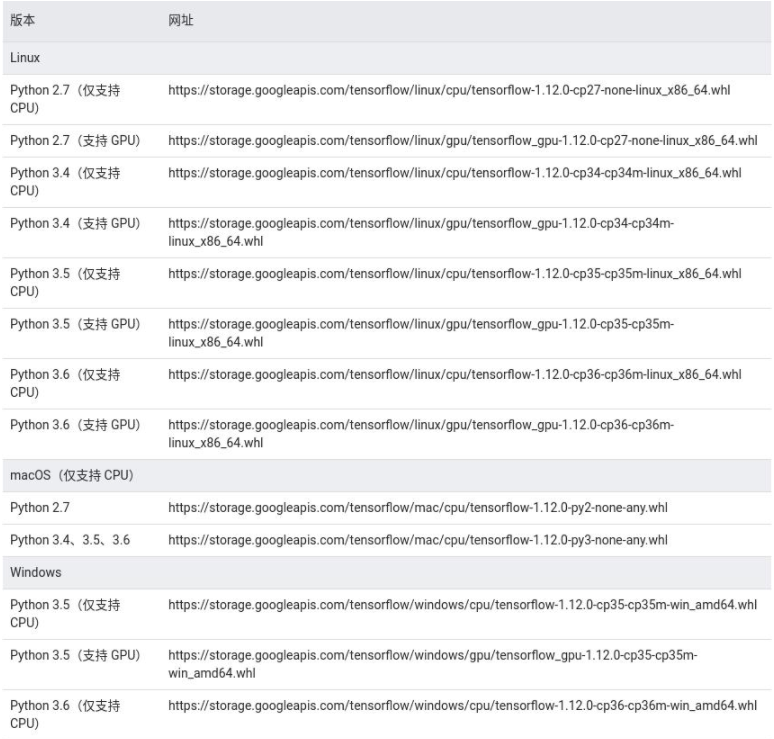
Task: Click Linux Python 3.4（仅支持 CPU）version cell
Action: pyautogui.click(x=65, y=182)
